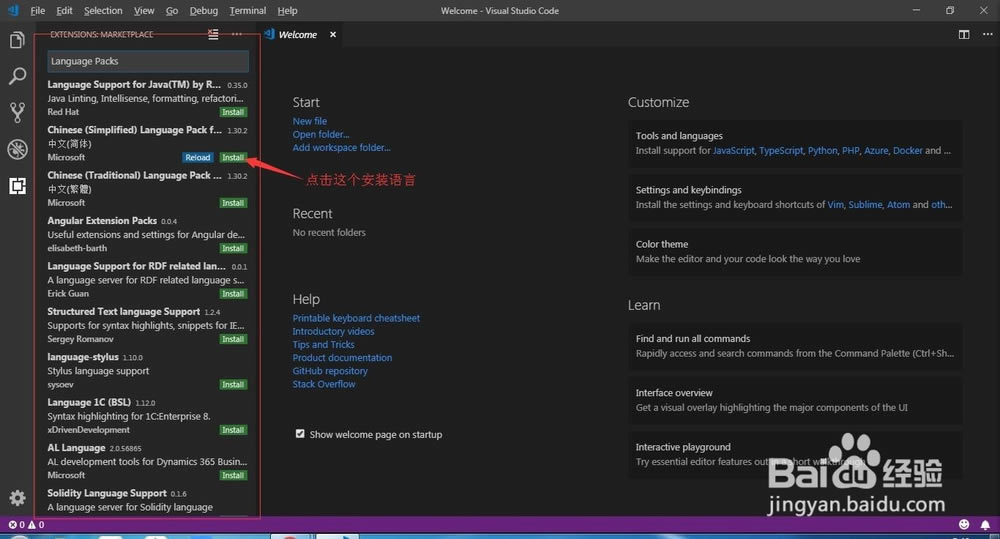Open the Debug view in activity bar
The image size is (1000, 539).
click(x=17, y=149)
